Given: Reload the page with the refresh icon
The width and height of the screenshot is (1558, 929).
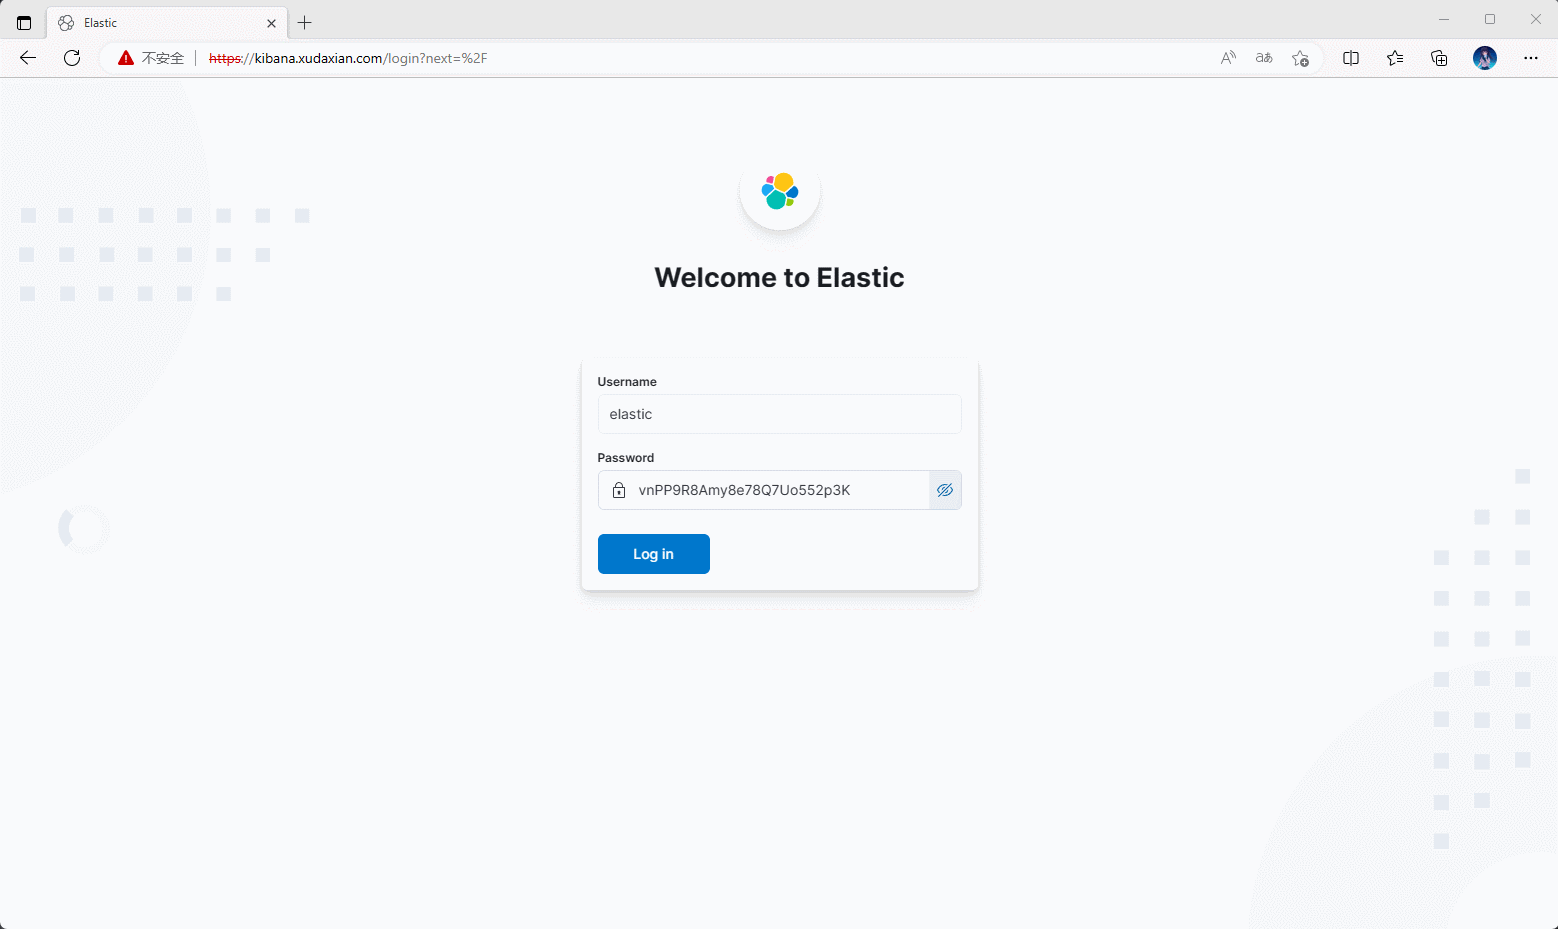Looking at the screenshot, I should click(x=72, y=58).
